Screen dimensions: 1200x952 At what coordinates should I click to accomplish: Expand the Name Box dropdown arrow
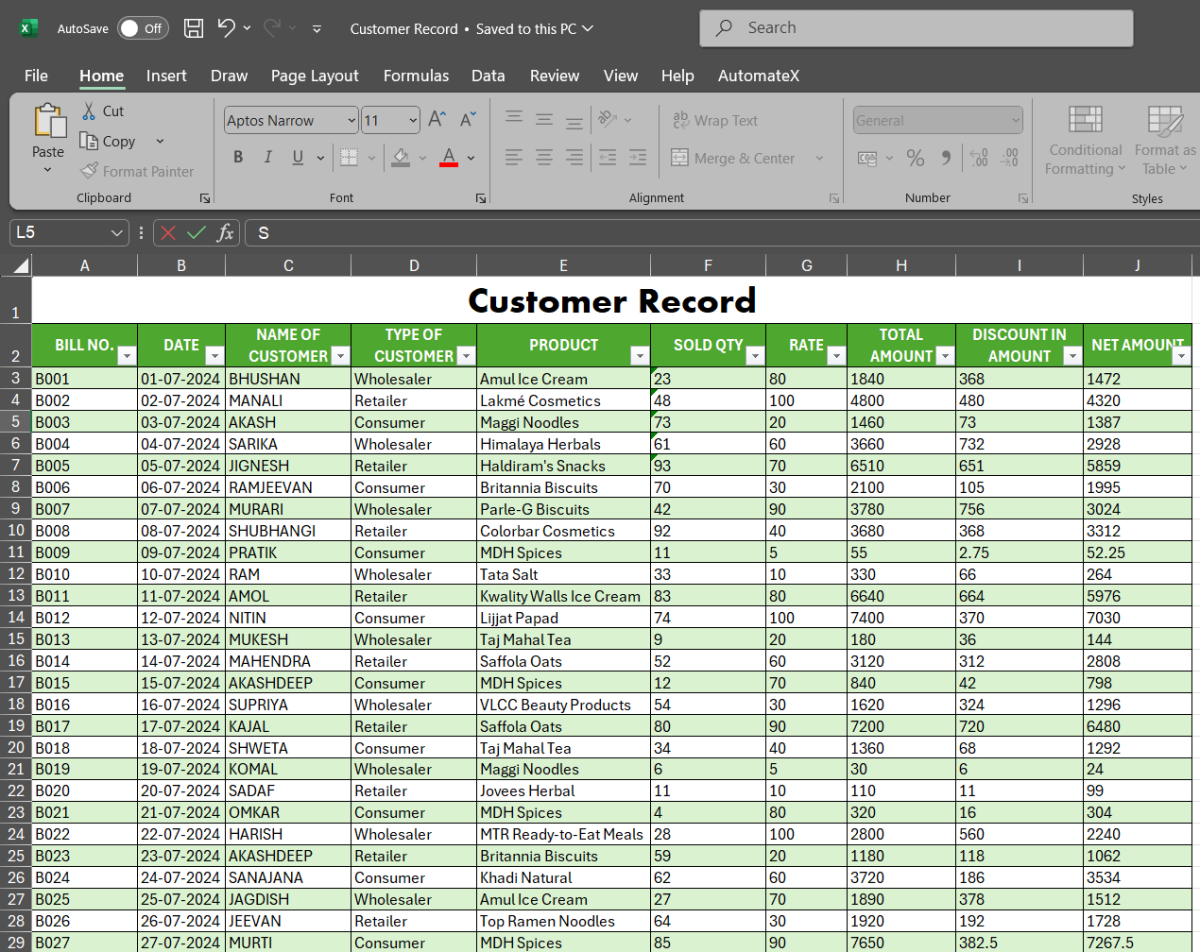(118, 233)
